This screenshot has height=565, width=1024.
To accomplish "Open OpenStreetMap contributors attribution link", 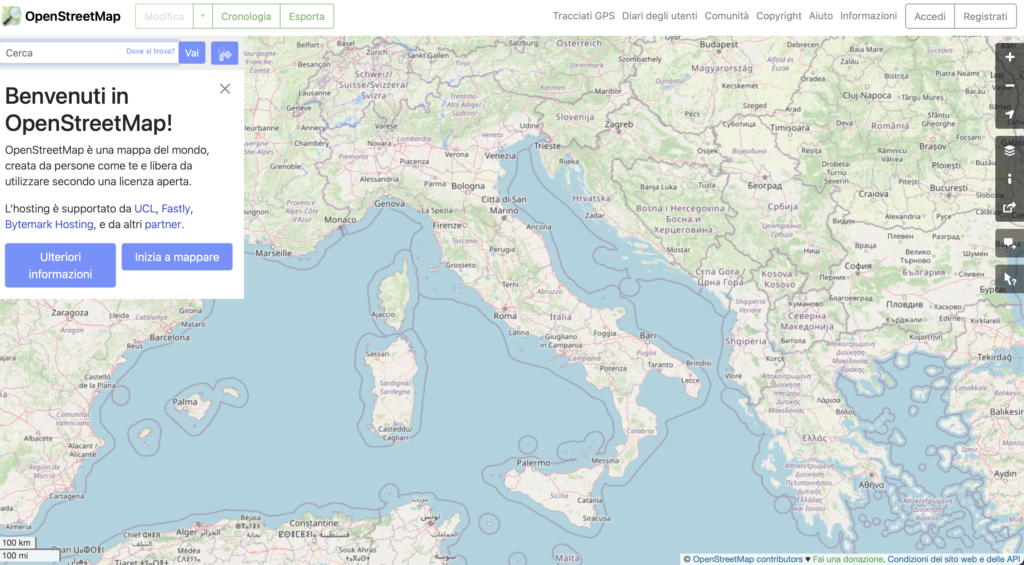I will (747, 559).
